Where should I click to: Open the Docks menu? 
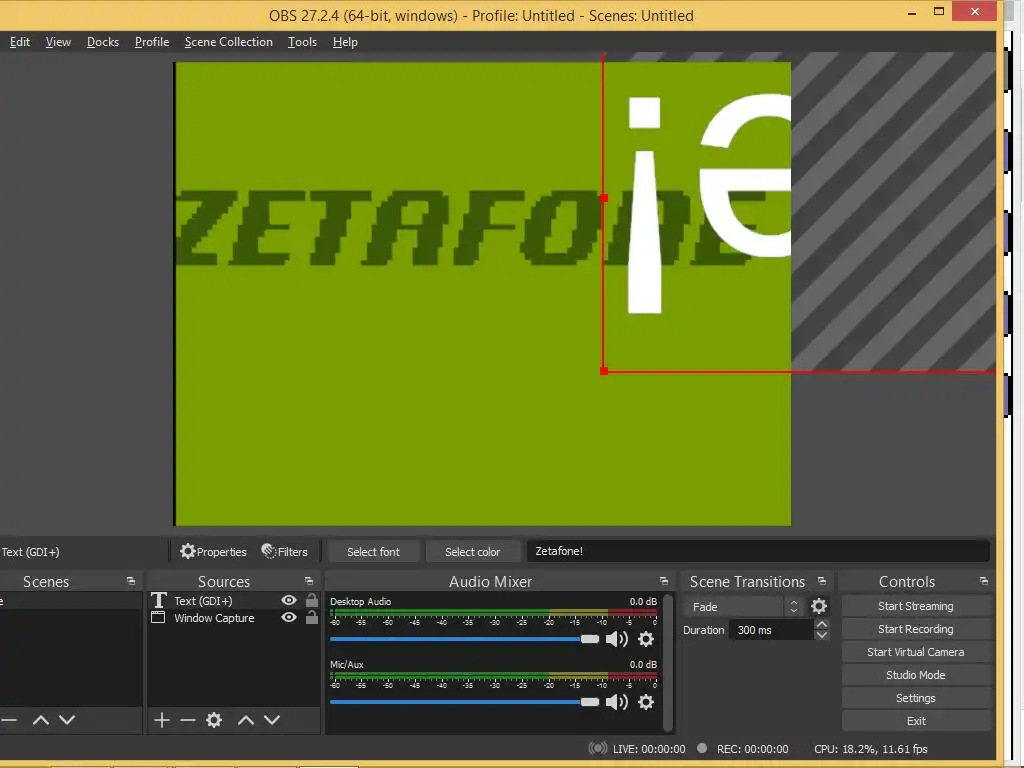[103, 42]
